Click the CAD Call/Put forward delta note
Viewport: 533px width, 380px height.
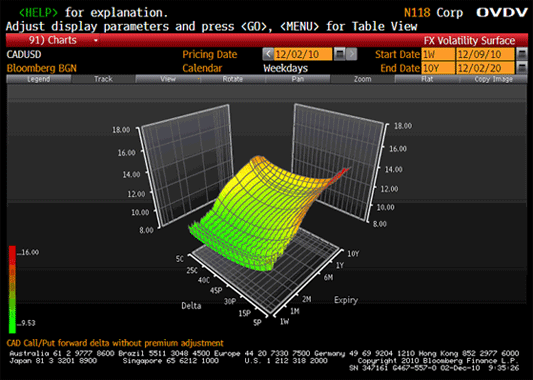pyautogui.click(x=115, y=343)
